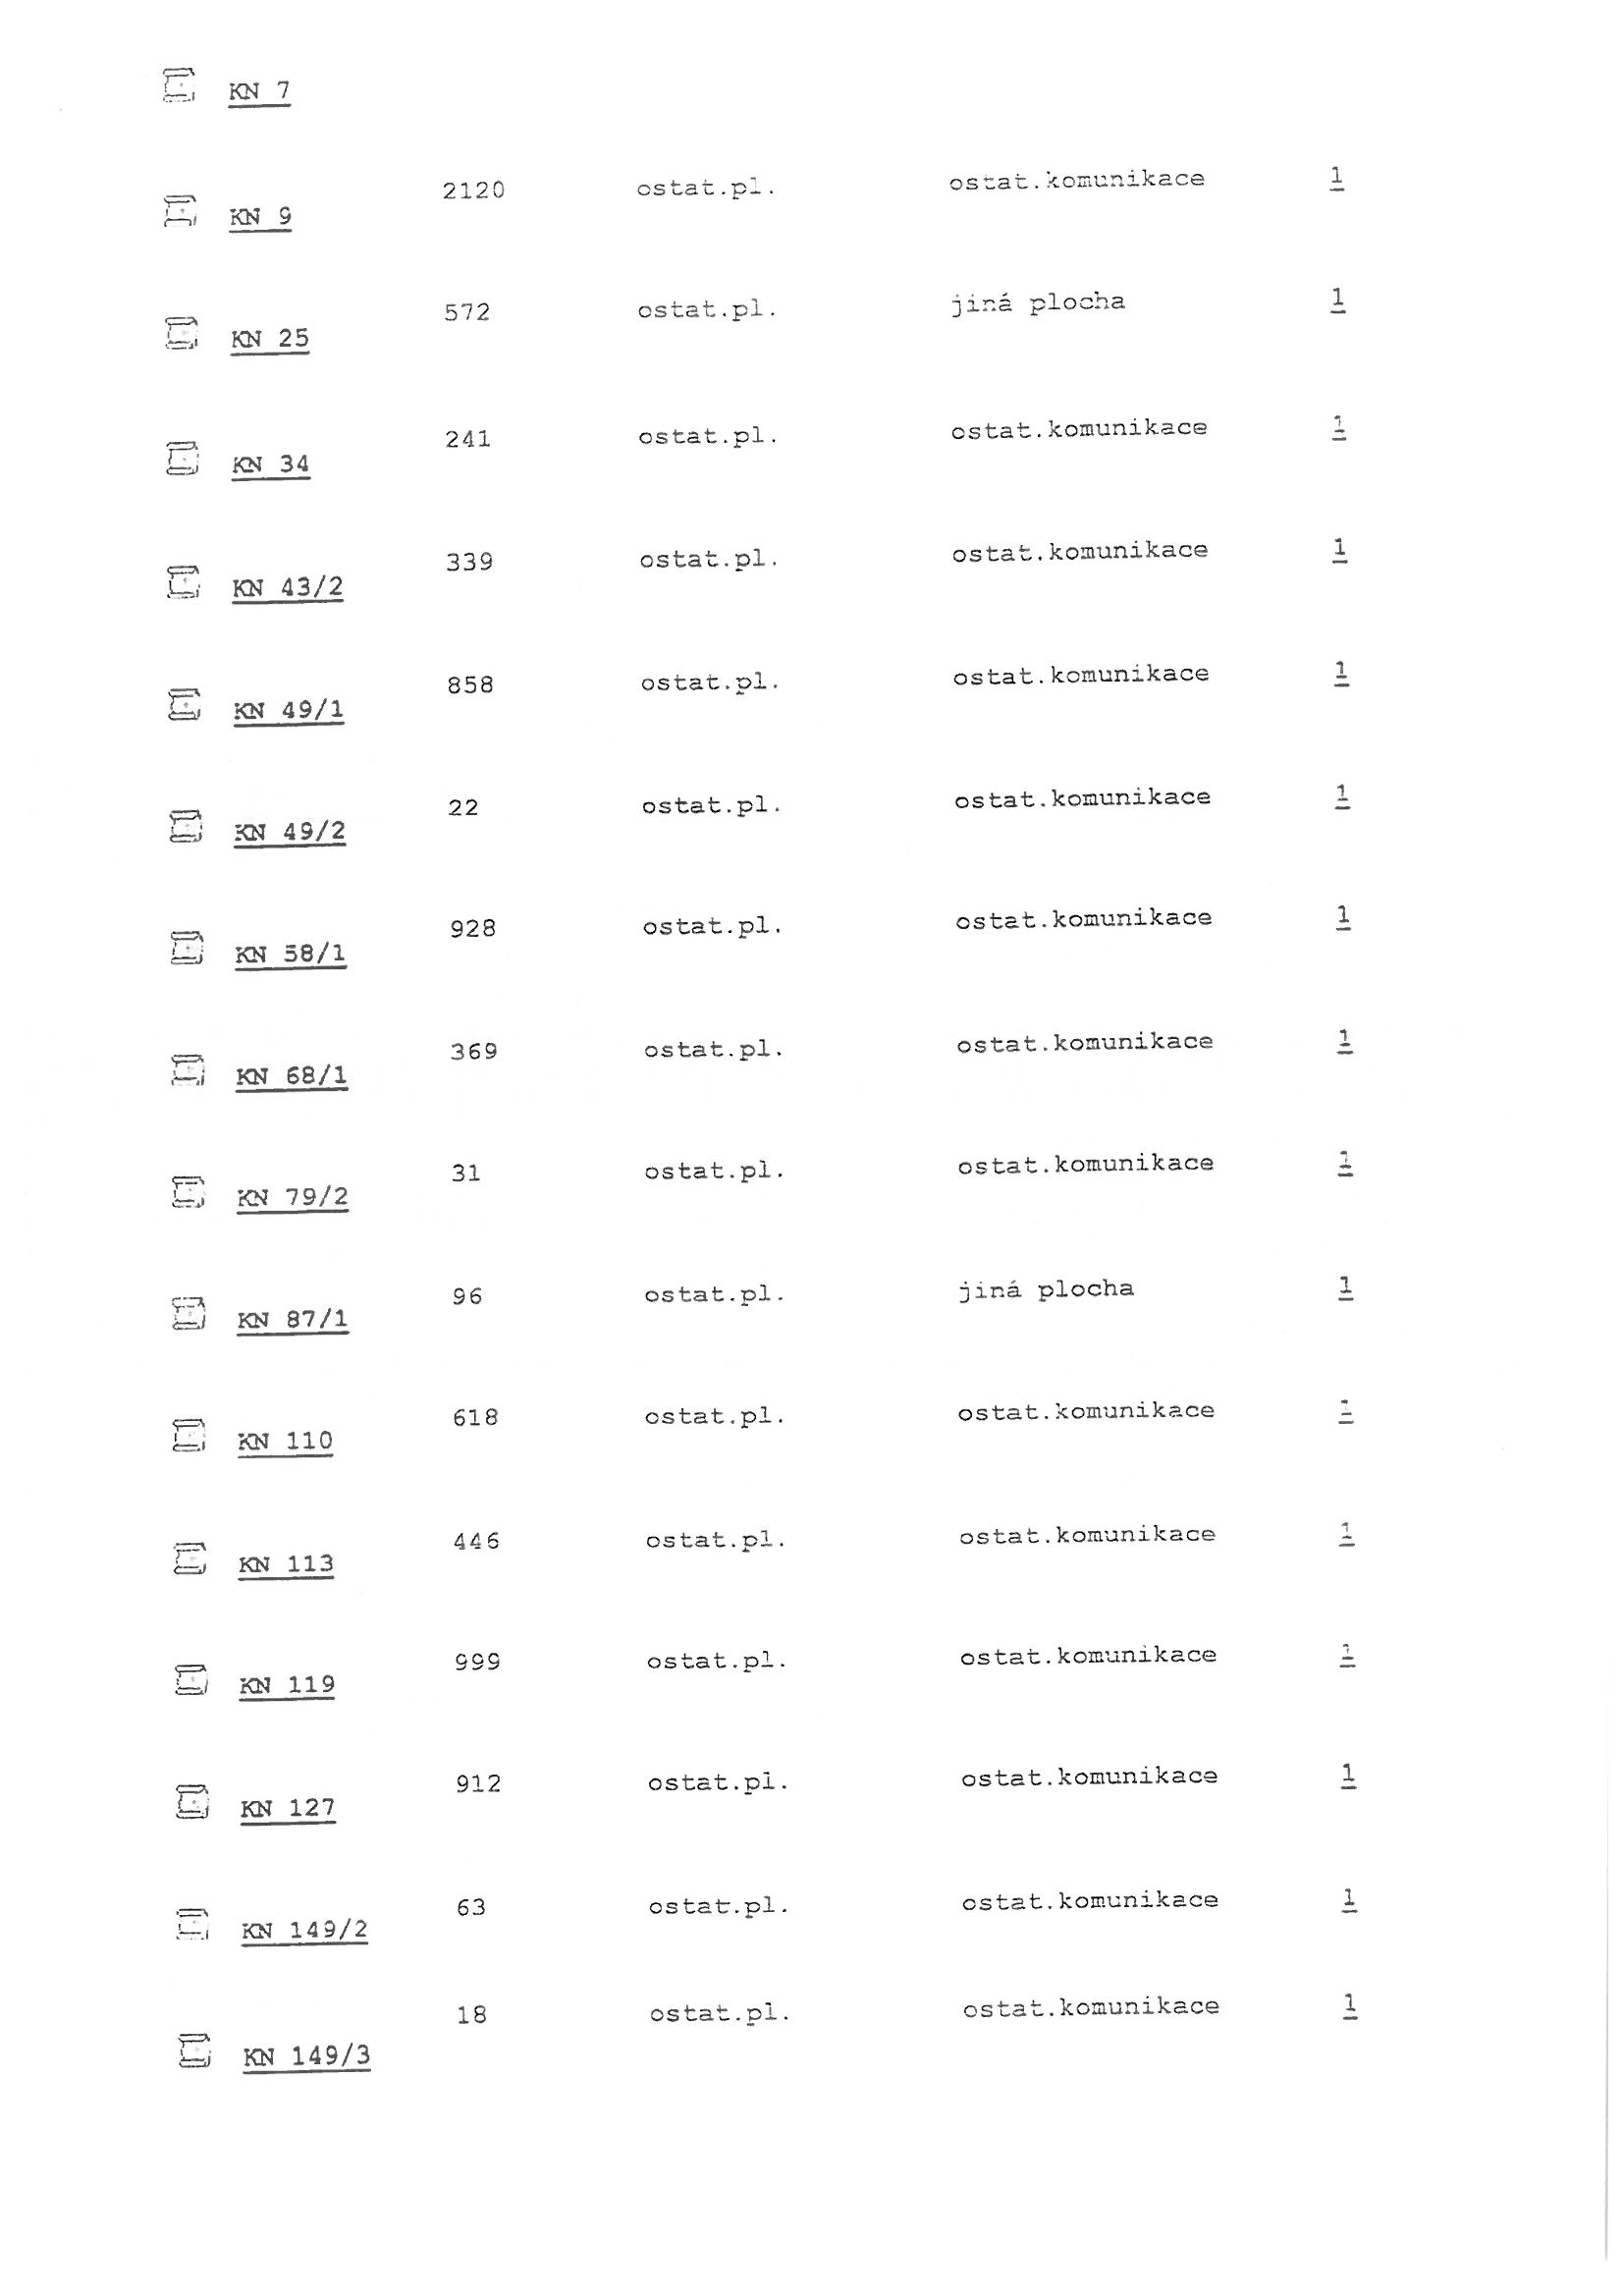1623x2296 pixels.
Task: Open parcel link KN 113
Action: pos(286,1565)
